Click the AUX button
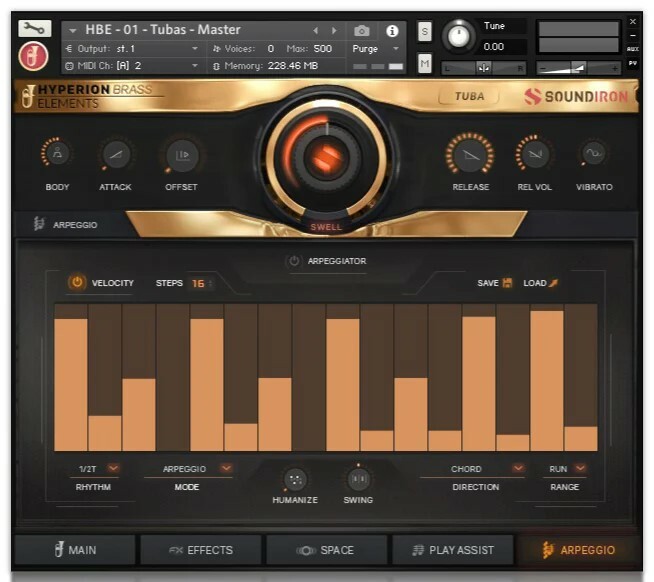This screenshot has width=654, height=582. 633,49
